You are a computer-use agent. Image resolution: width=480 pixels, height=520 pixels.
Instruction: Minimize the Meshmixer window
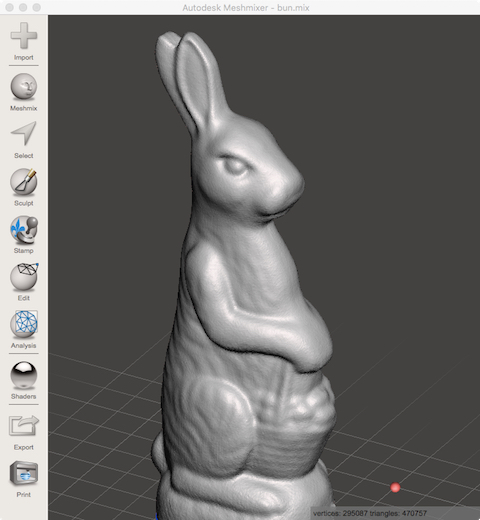coord(23,7)
